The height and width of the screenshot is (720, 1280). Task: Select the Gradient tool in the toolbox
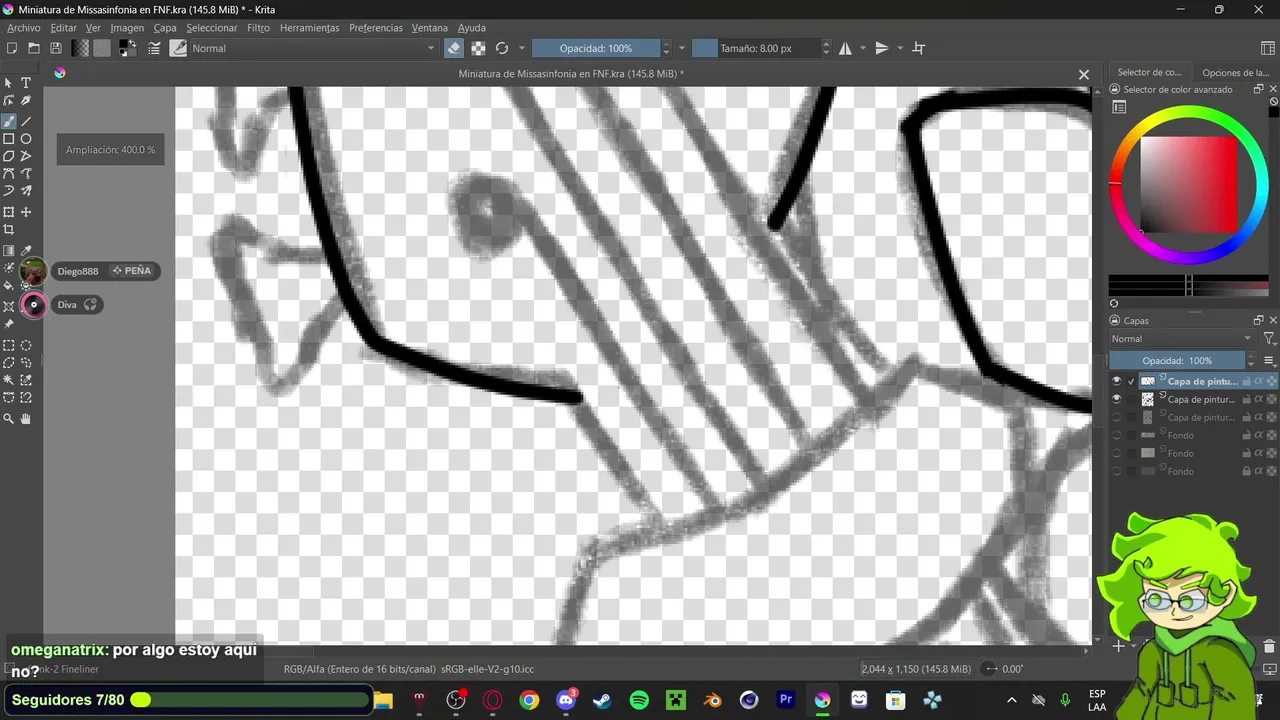pyautogui.click(x=9, y=251)
